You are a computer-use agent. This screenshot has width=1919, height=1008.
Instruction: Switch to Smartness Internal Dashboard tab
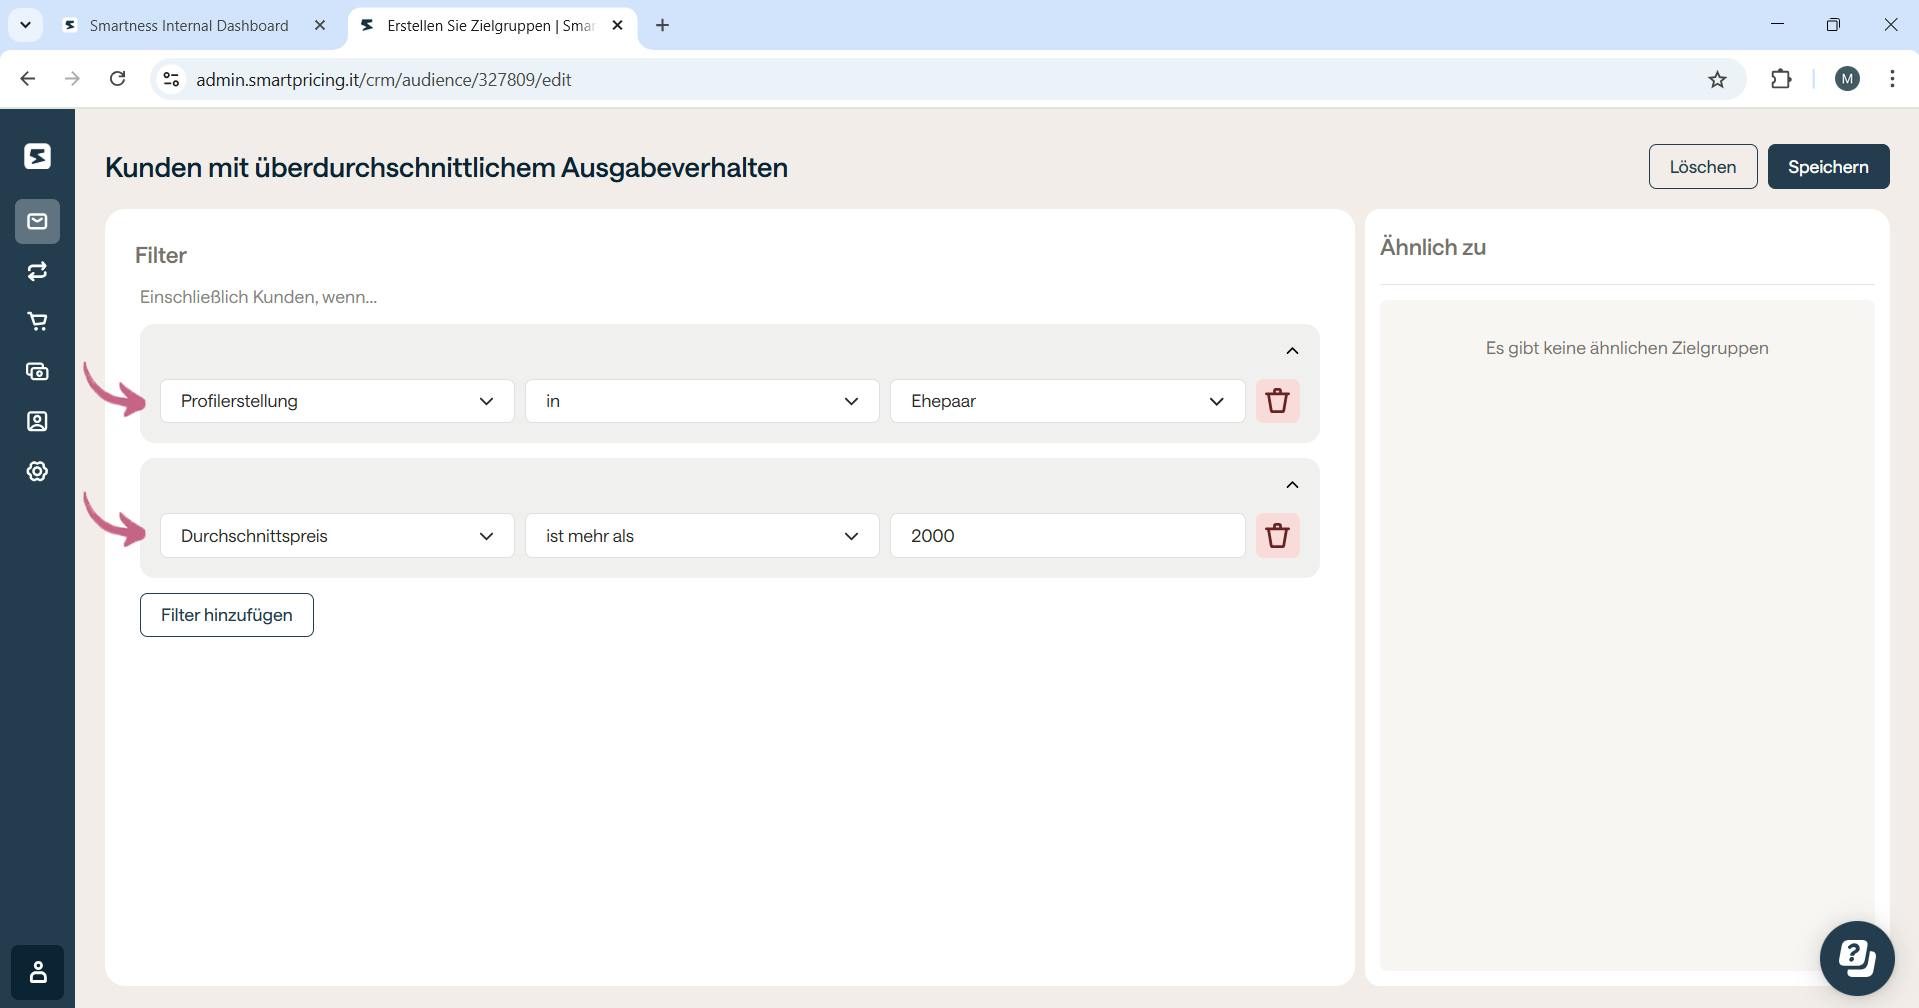tap(189, 25)
